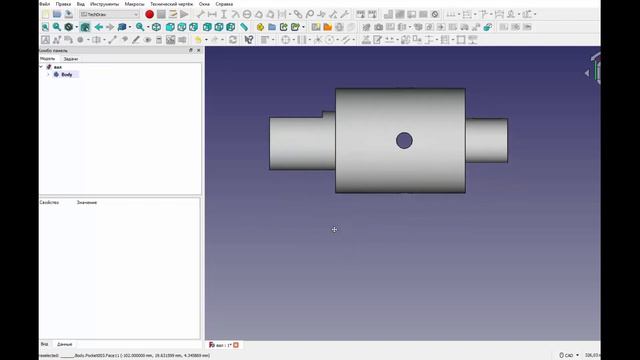Close the combo view panel
The image size is (640, 360).
pos(199,51)
